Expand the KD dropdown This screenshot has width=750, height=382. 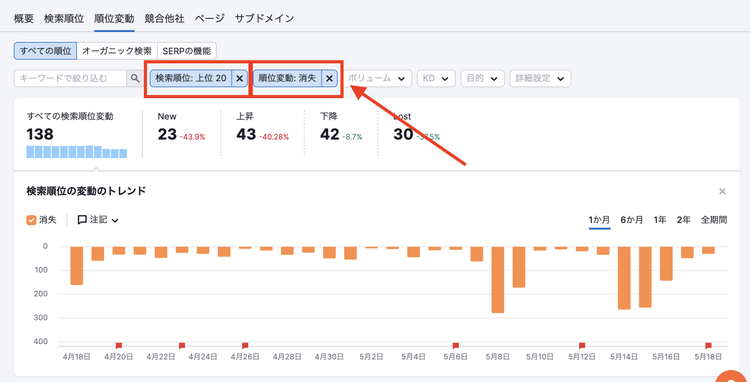(436, 78)
